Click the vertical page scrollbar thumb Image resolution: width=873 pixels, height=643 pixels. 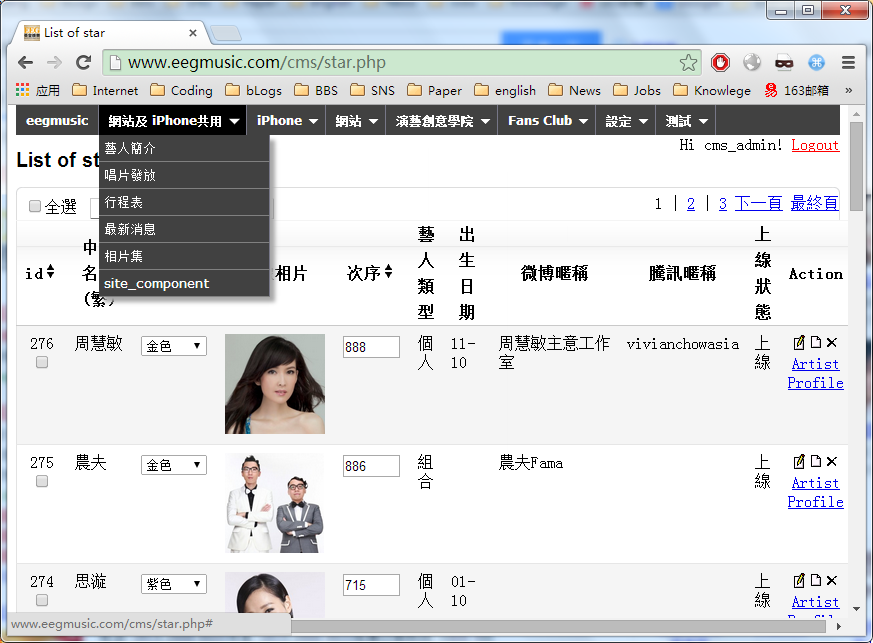pyautogui.click(x=856, y=166)
